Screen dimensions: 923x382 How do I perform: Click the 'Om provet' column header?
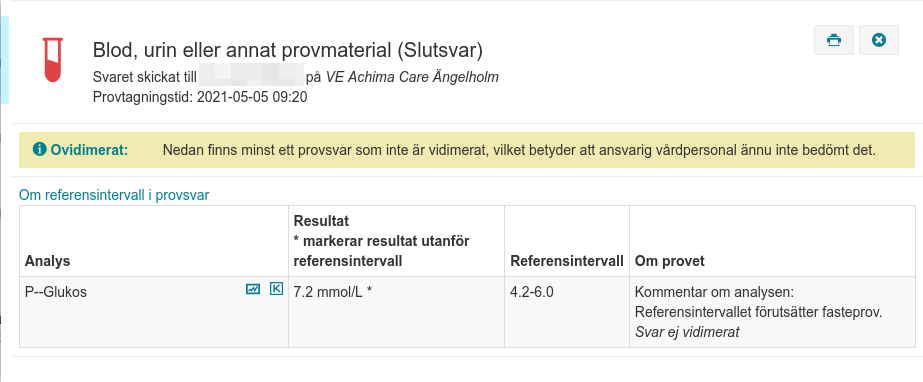[x=669, y=261]
